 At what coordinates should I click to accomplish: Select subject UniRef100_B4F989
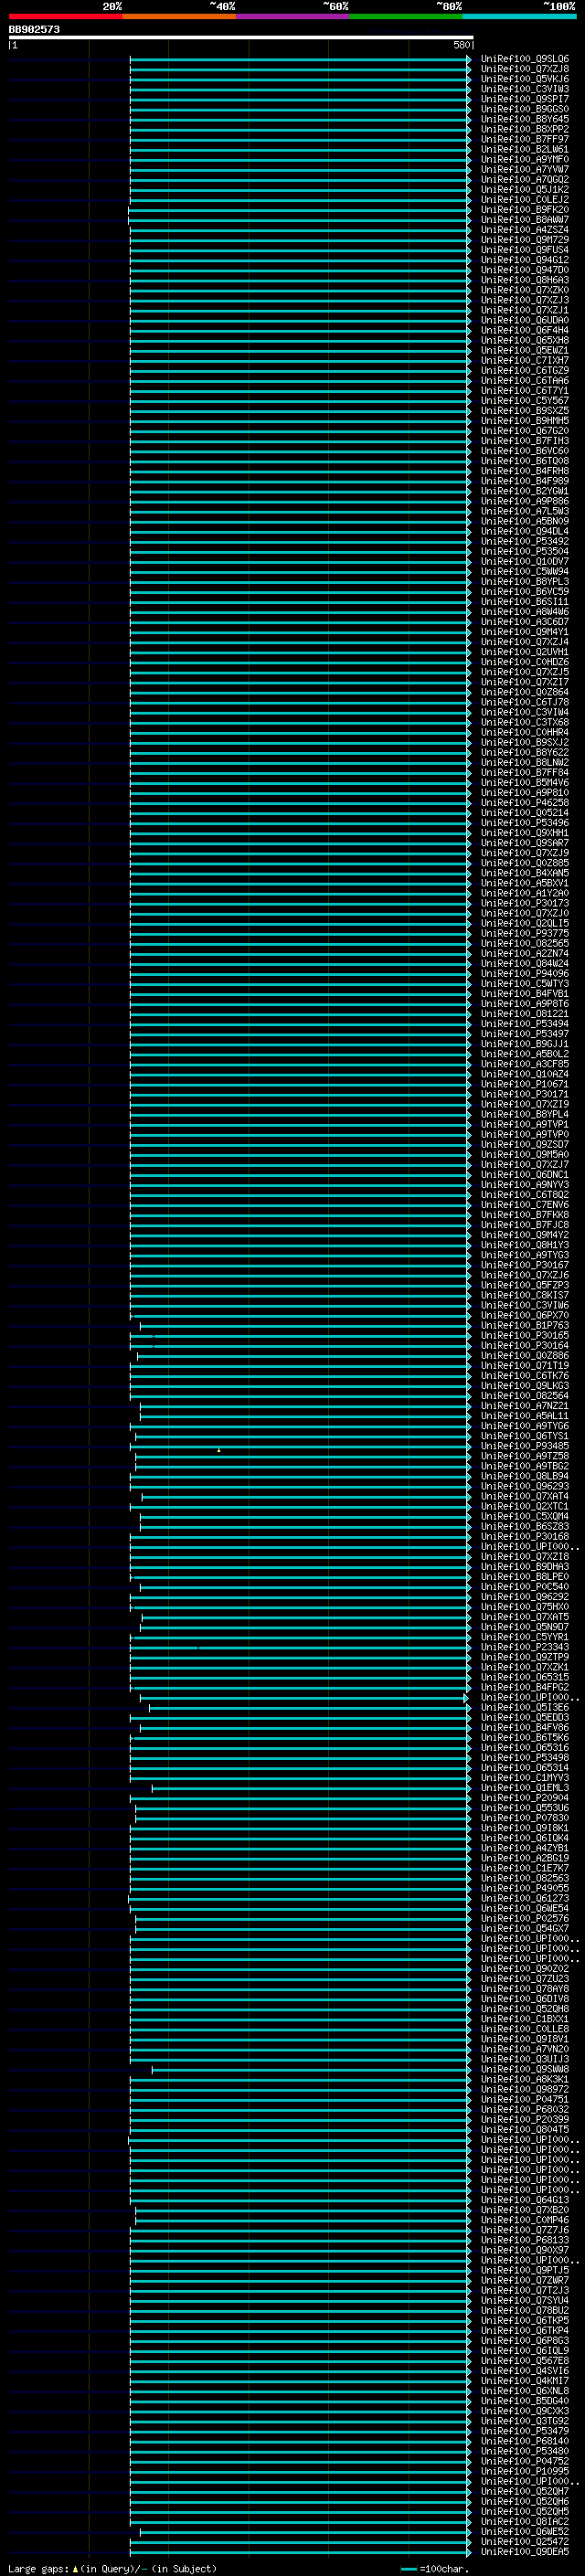tap(525, 481)
